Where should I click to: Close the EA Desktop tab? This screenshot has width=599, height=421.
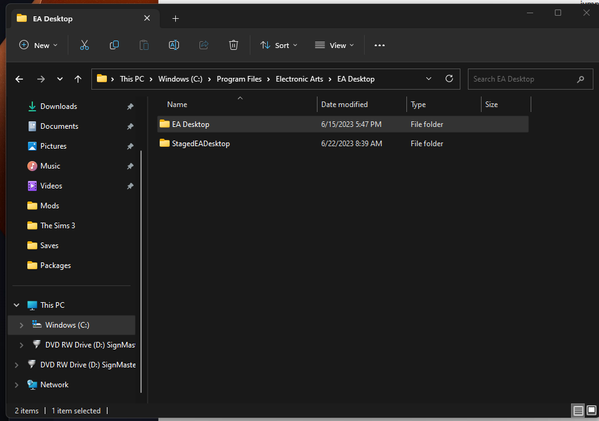click(x=147, y=18)
